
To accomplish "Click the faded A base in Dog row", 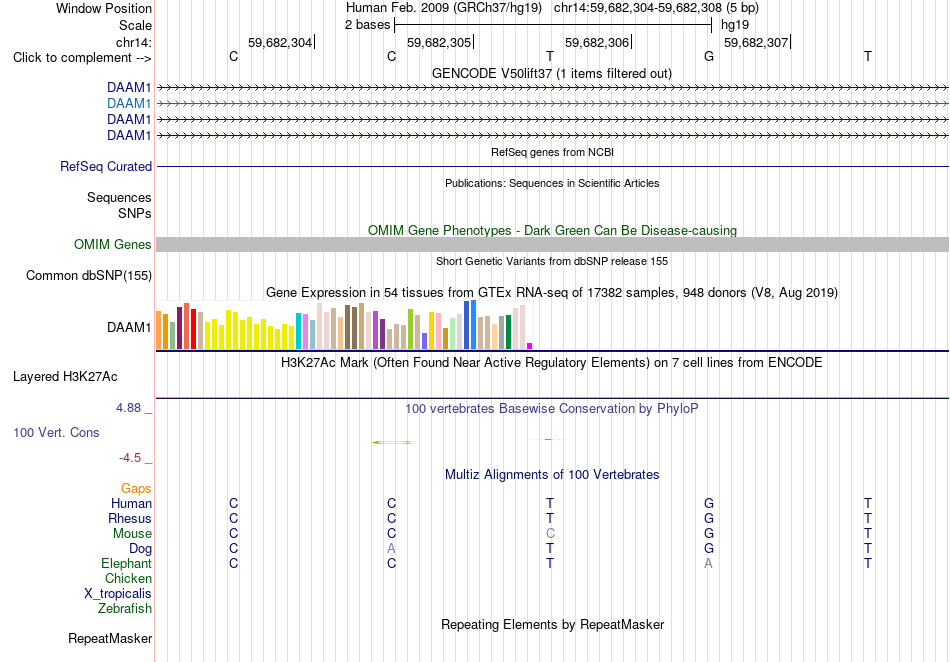I will pos(391,549).
